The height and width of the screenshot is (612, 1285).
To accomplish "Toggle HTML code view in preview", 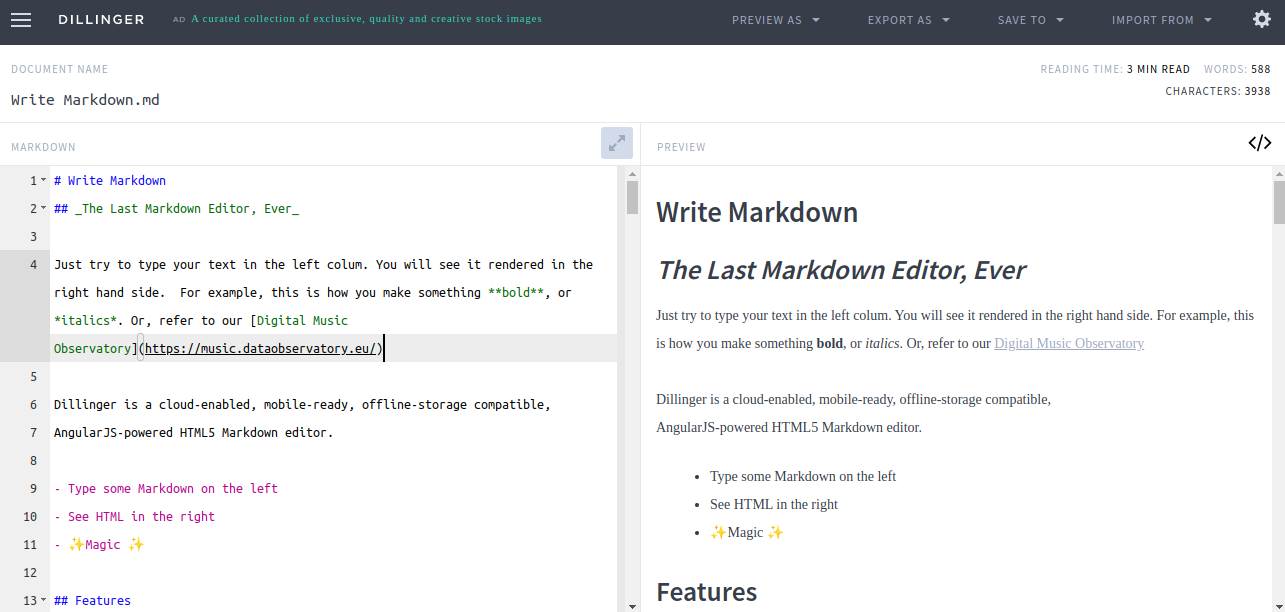I will click(x=1259, y=143).
